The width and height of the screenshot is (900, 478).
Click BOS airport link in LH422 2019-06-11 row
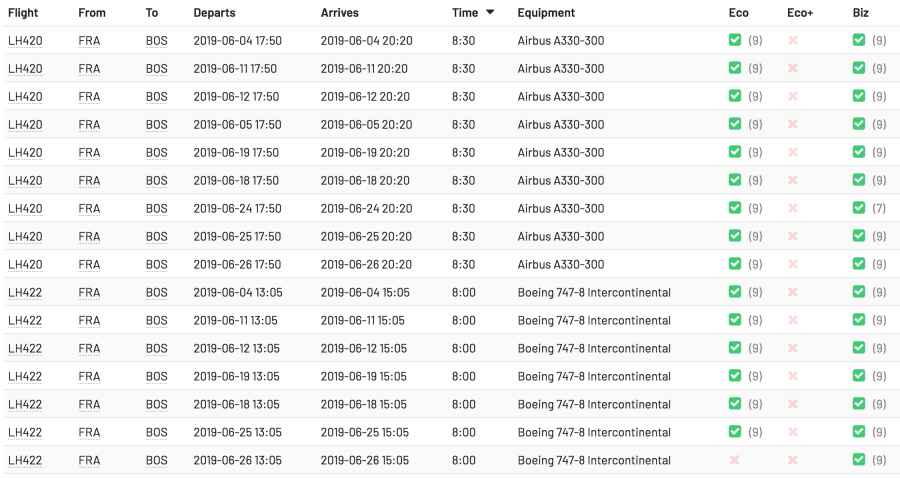(156, 320)
